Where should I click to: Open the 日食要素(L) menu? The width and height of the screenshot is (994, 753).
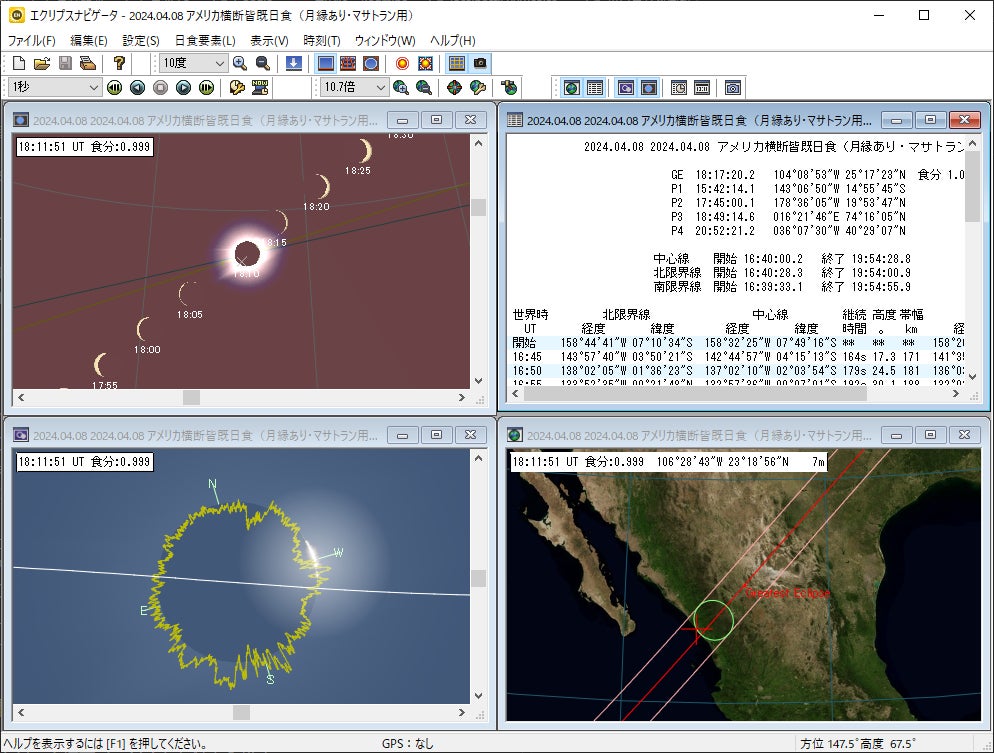pos(204,40)
